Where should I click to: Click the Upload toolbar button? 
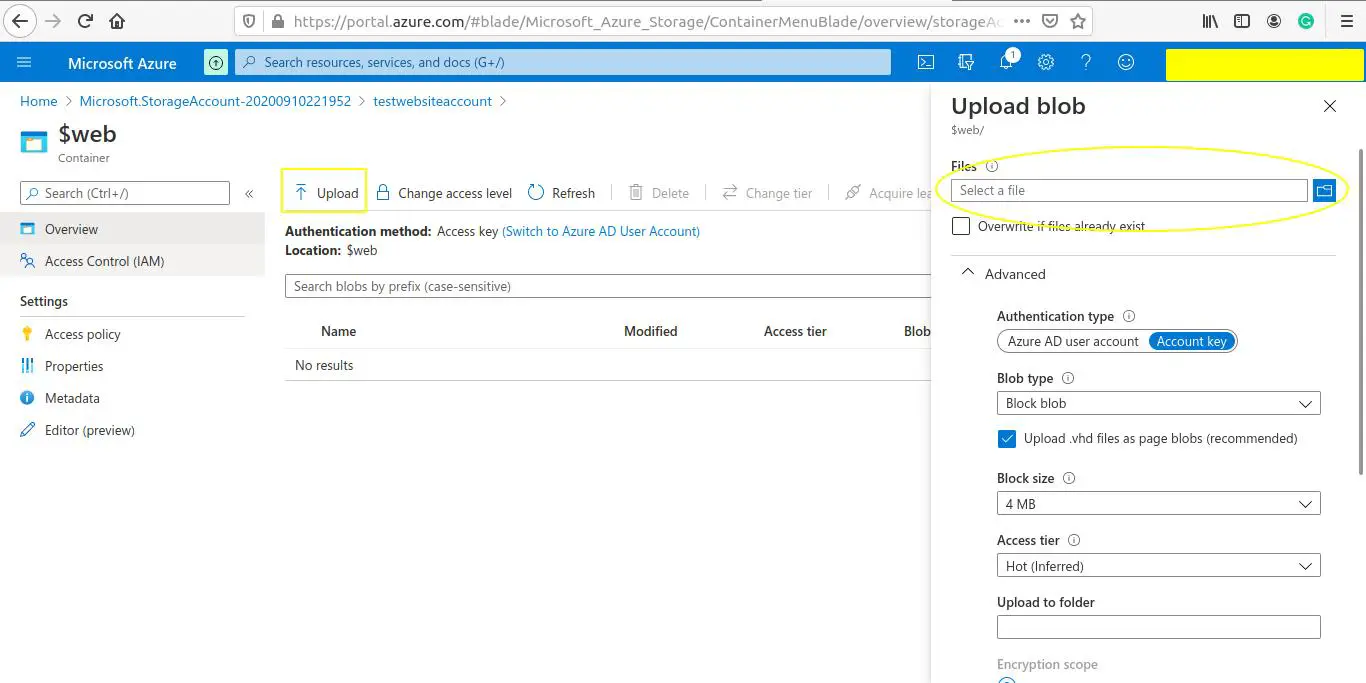(x=324, y=192)
